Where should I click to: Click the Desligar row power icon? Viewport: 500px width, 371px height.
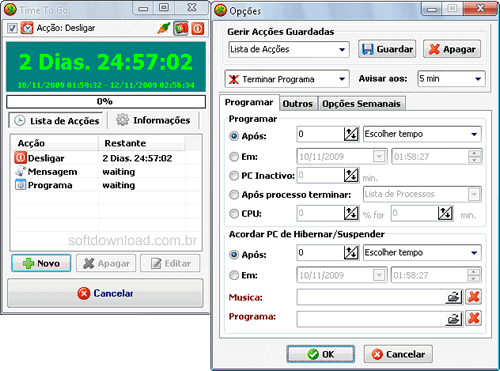[20, 158]
